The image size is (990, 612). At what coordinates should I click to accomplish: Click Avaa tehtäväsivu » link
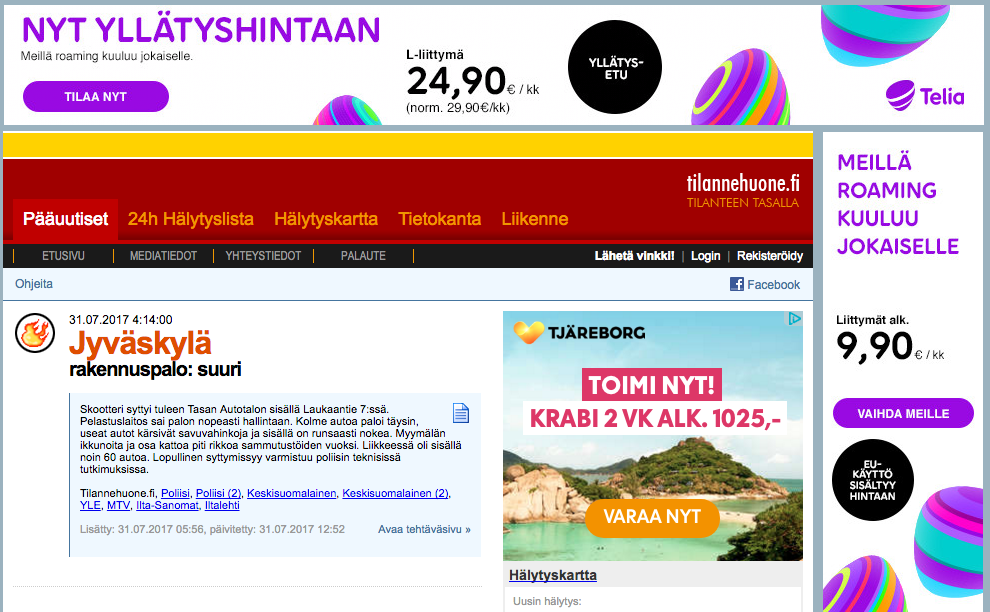click(x=424, y=529)
